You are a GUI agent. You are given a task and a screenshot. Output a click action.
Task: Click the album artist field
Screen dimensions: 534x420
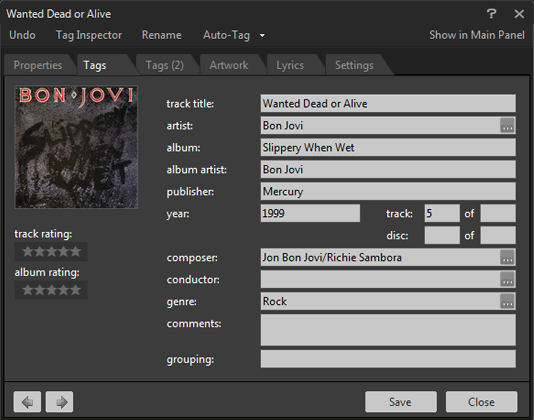(388, 170)
